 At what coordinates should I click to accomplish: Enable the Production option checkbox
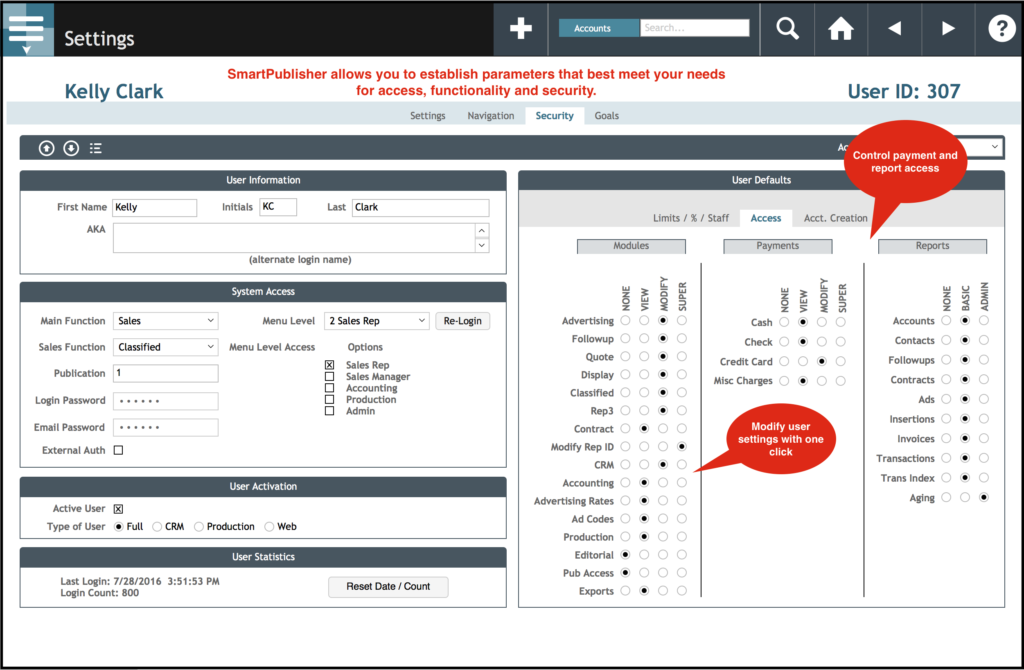click(x=329, y=399)
